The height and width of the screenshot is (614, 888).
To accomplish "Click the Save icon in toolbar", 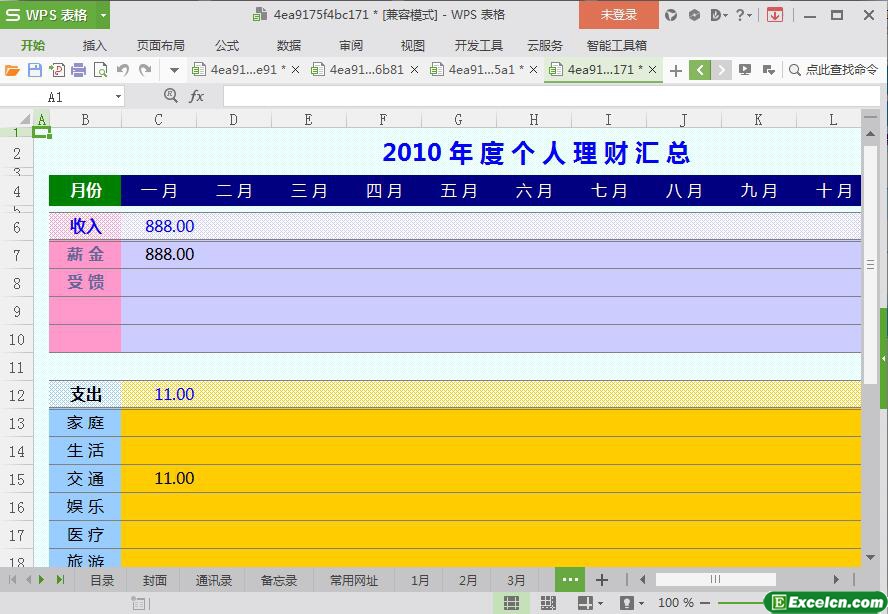I will pyautogui.click(x=34, y=70).
